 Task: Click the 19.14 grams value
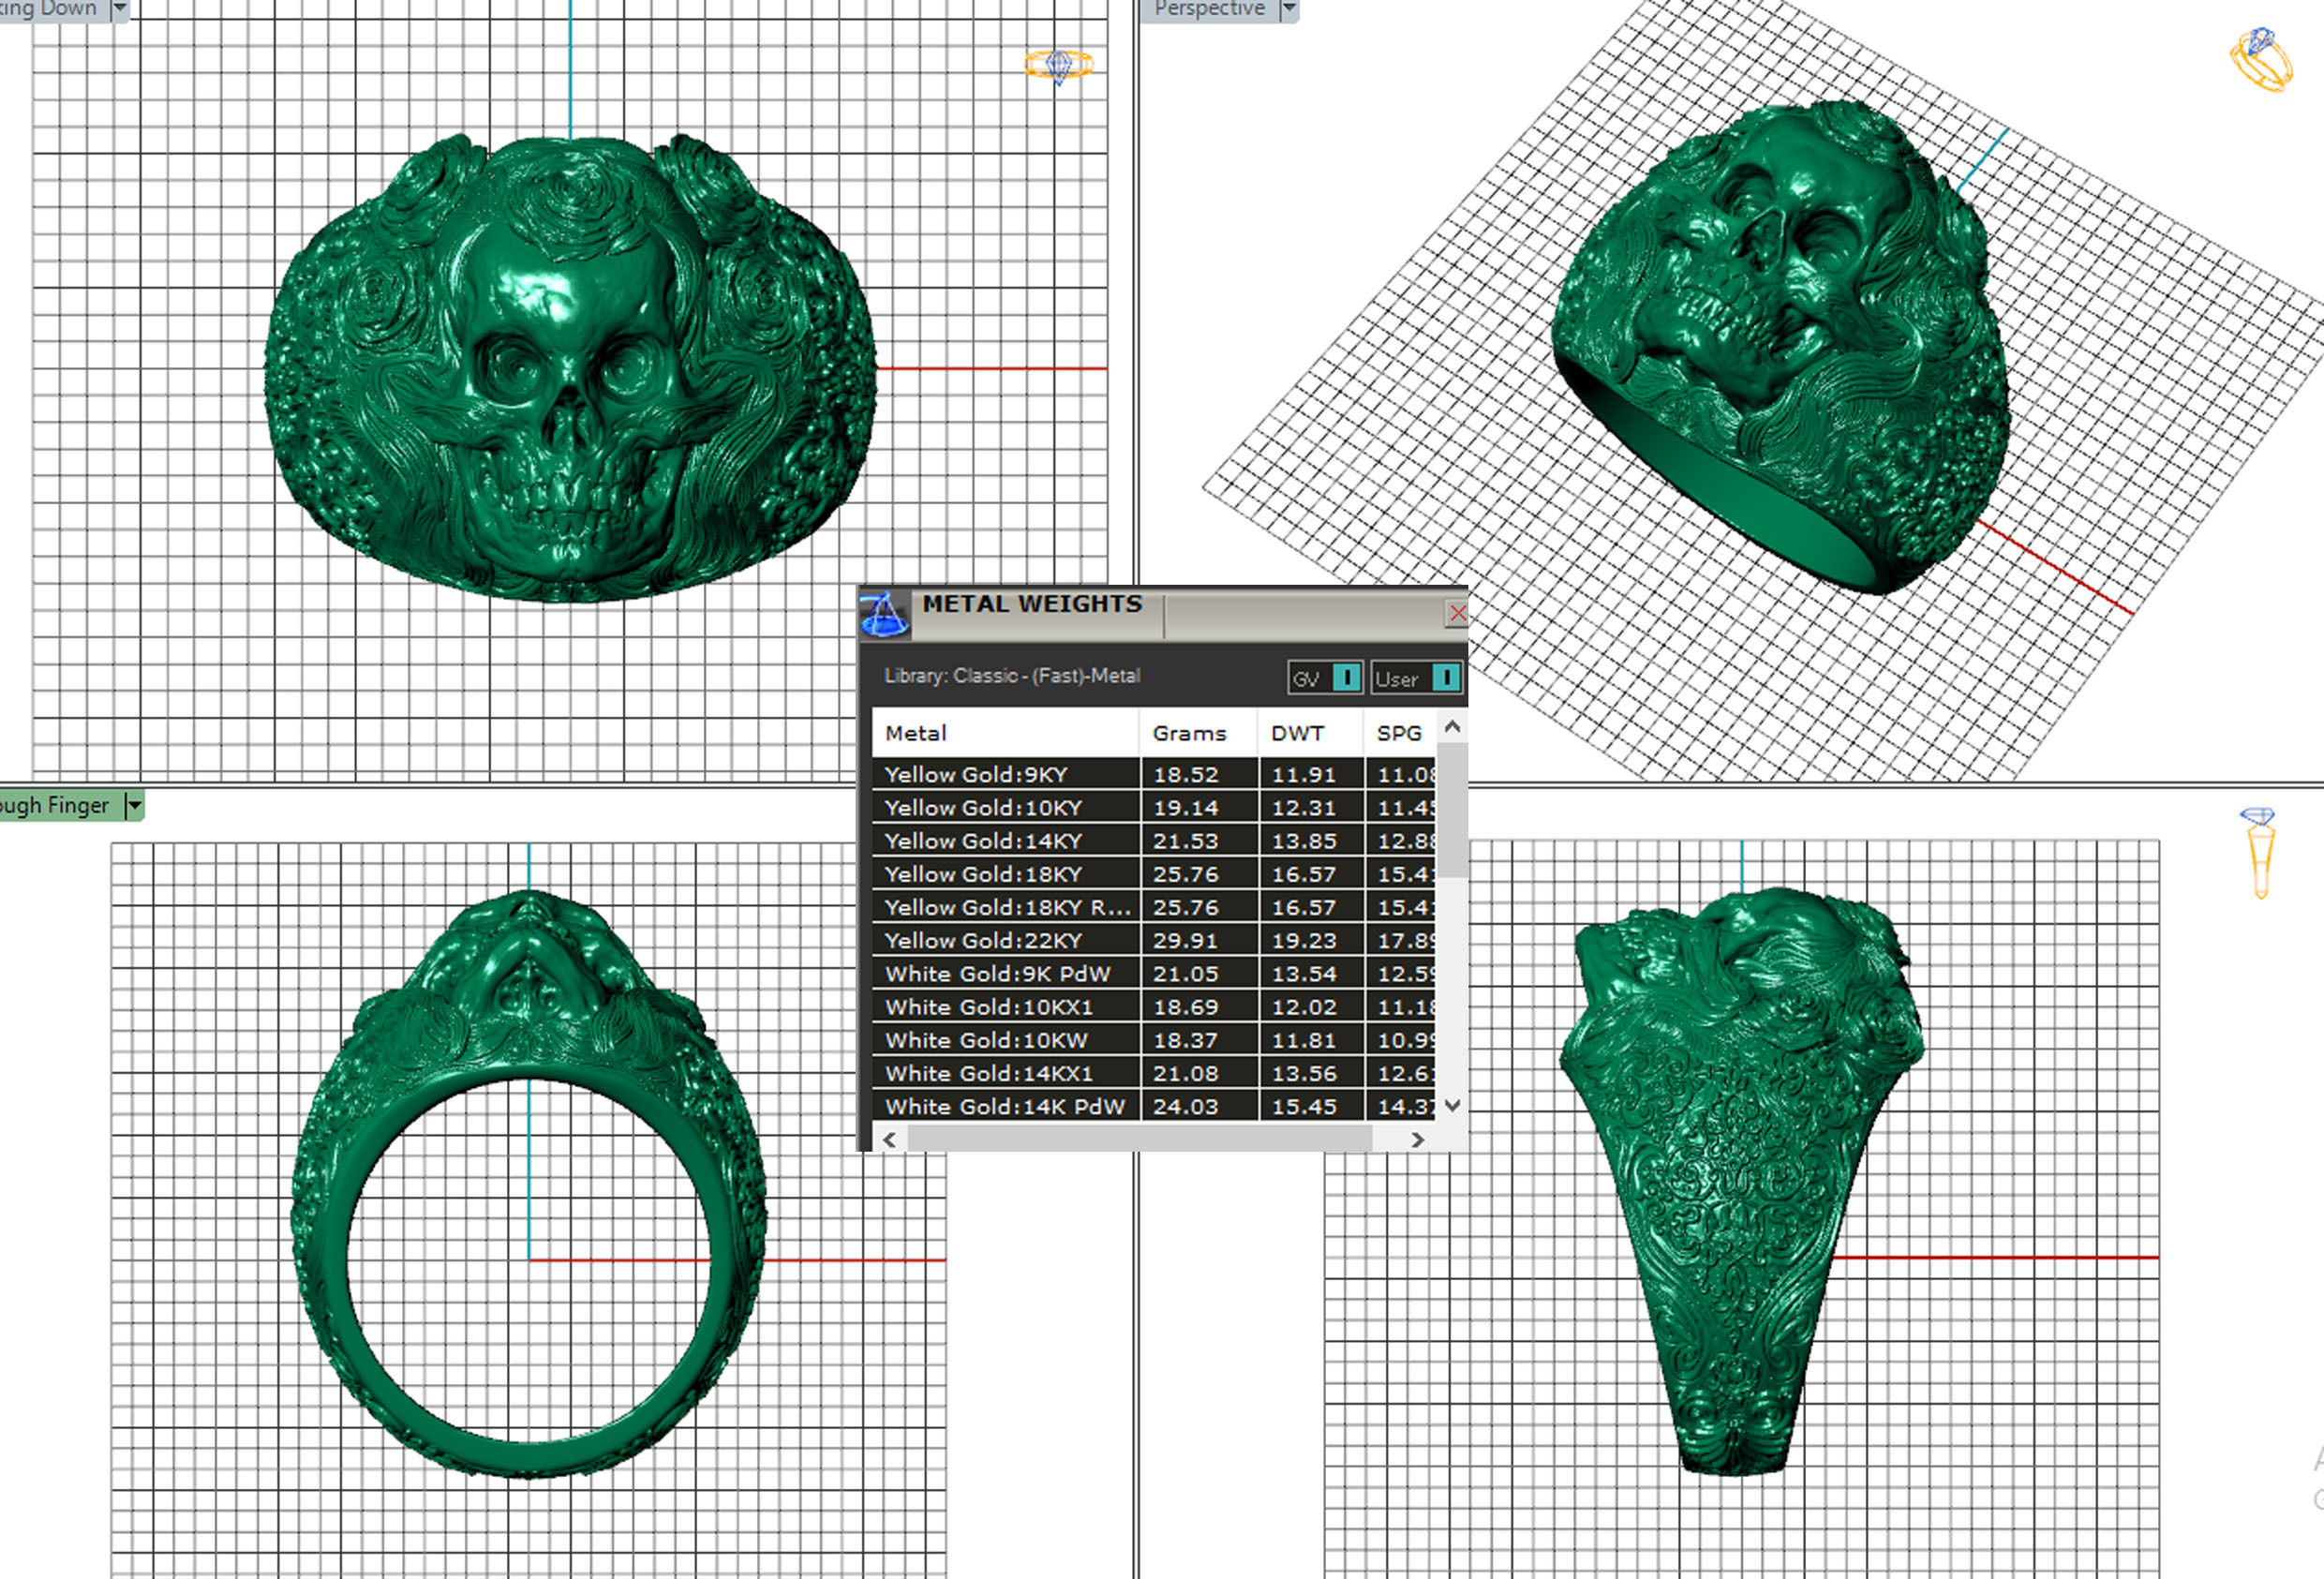point(1185,807)
